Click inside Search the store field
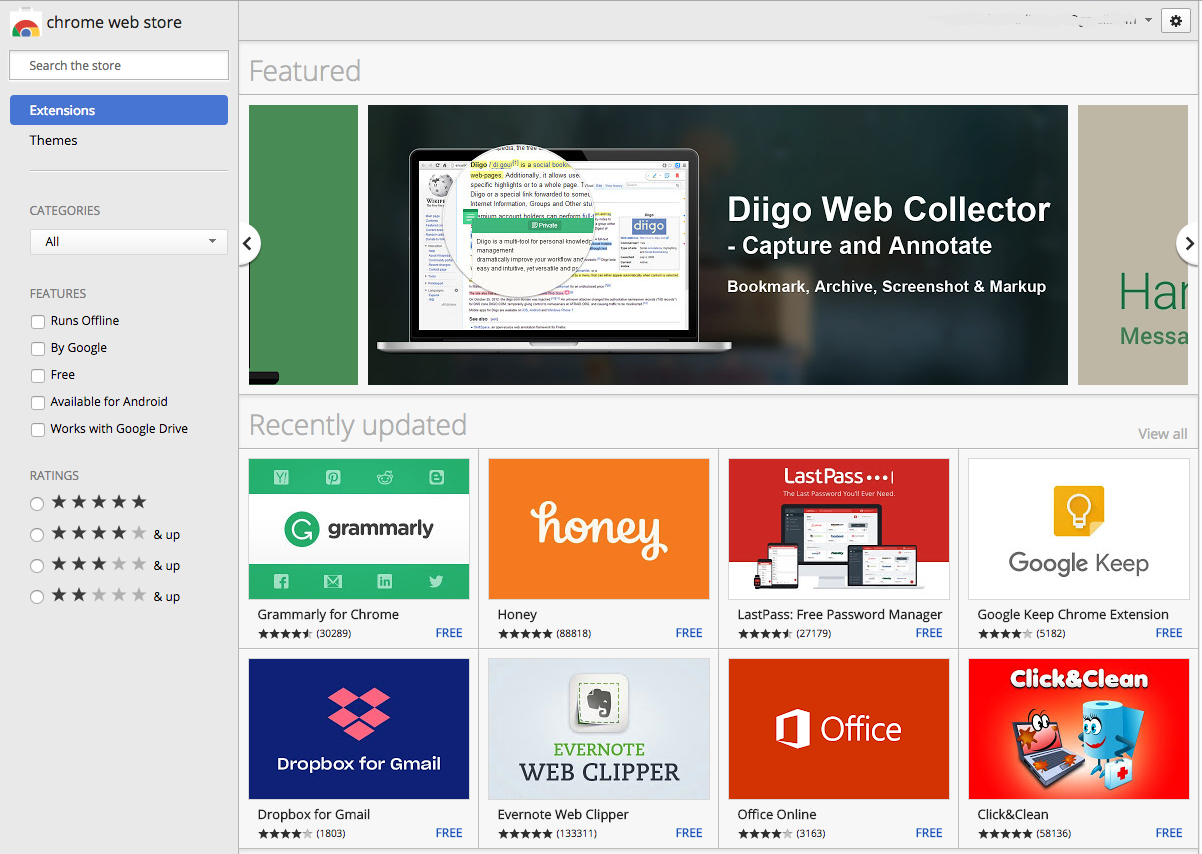The image size is (1202, 854). click(x=119, y=65)
